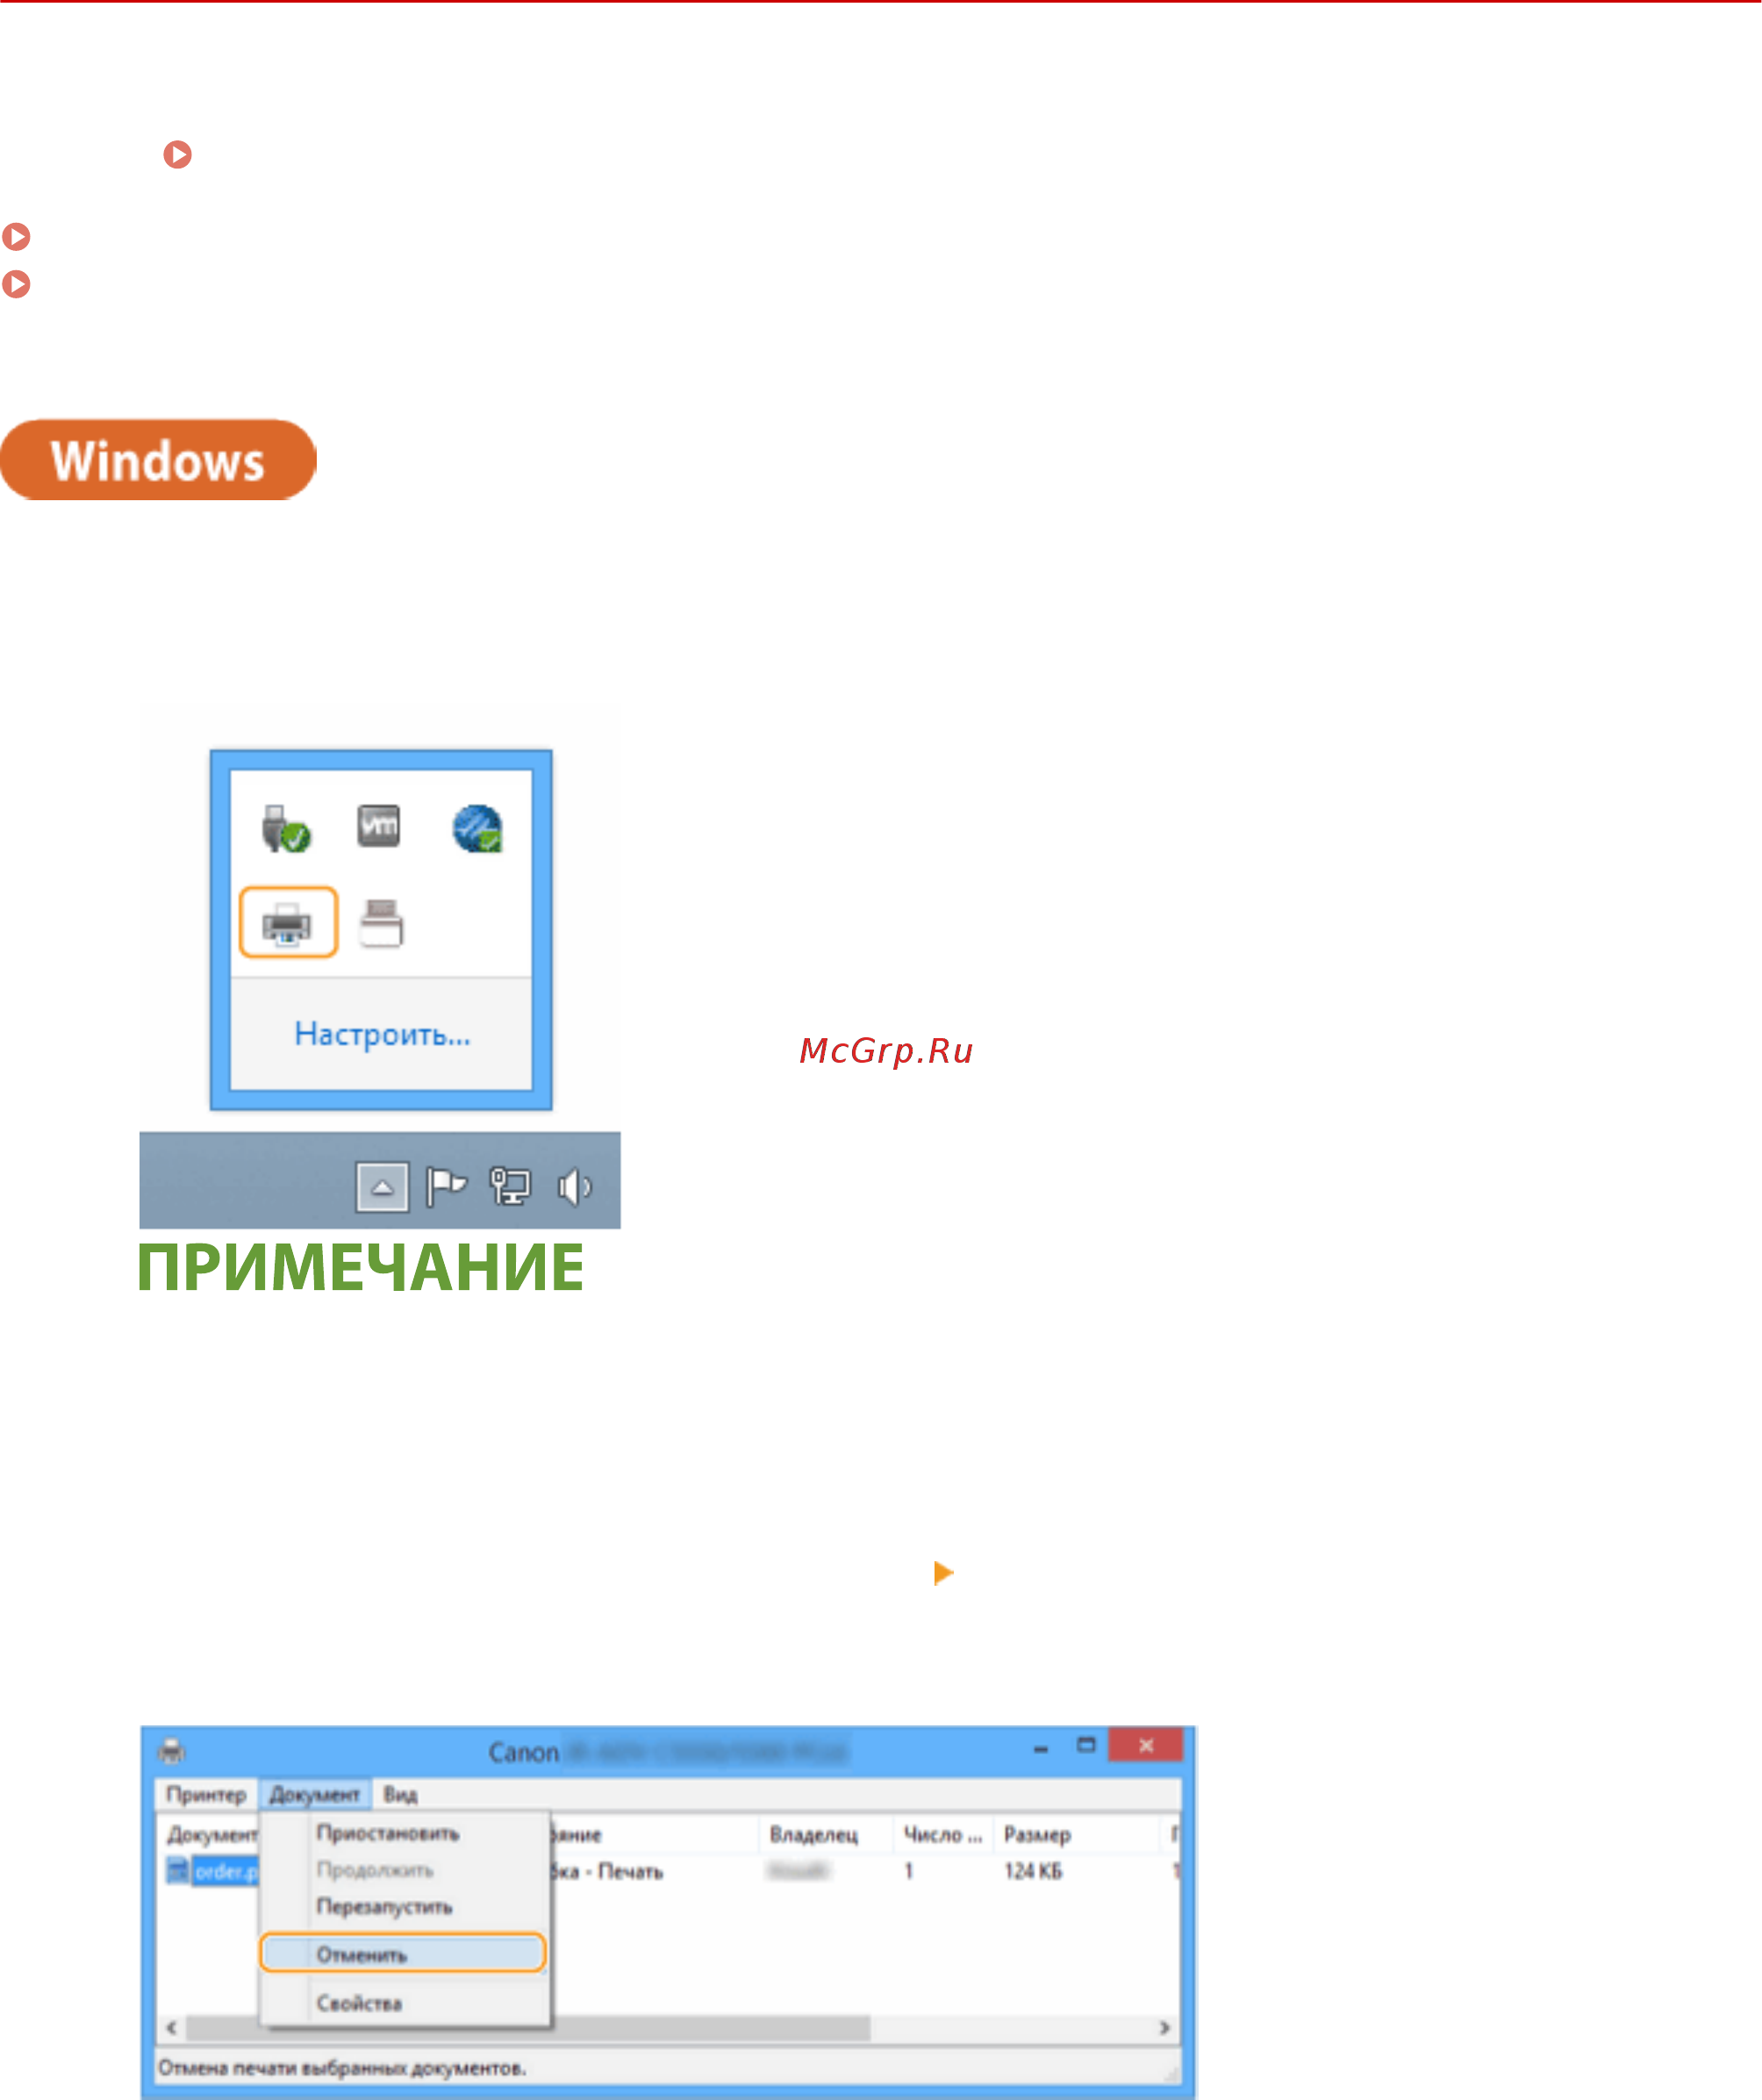Expand hidden tray icons arrow
Screen dimensions: 1762x2100
tap(382, 1187)
